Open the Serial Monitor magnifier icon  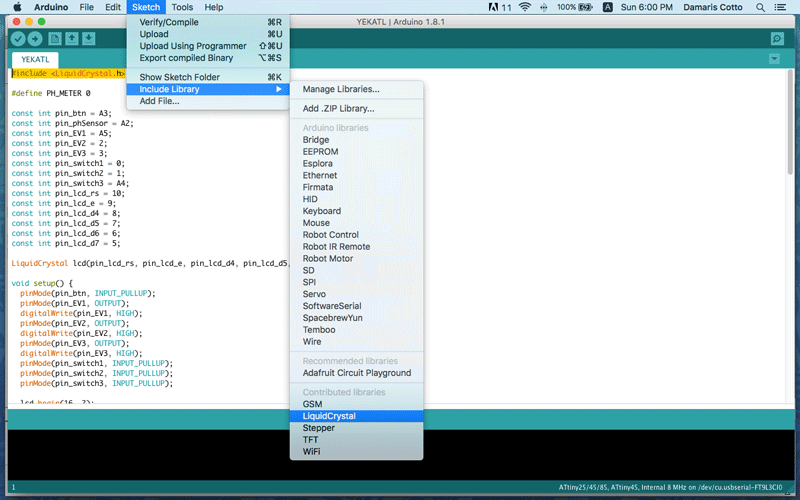point(777,39)
